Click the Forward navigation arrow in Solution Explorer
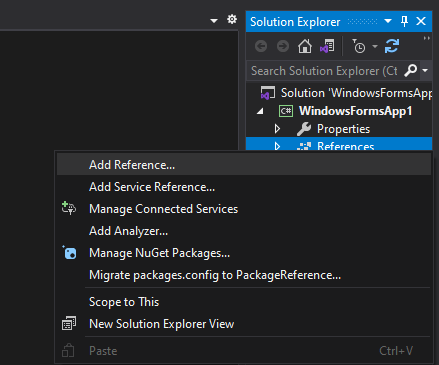The image size is (439, 365). pos(283,46)
